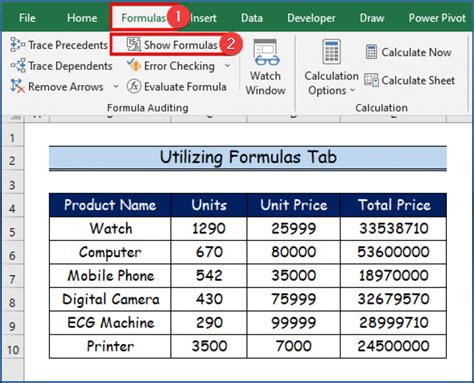Switch to the Power Pivot tab
The height and width of the screenshot is (383, 474).
437,18
